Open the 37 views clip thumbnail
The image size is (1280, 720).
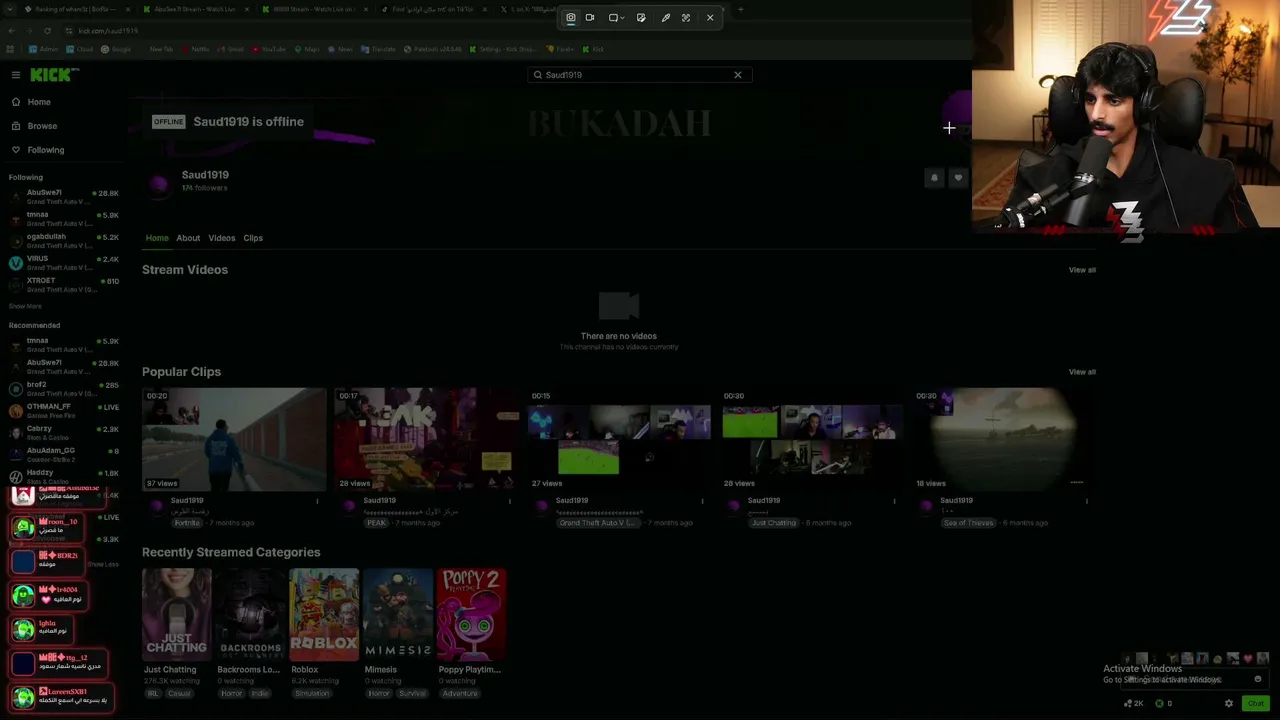234,440
